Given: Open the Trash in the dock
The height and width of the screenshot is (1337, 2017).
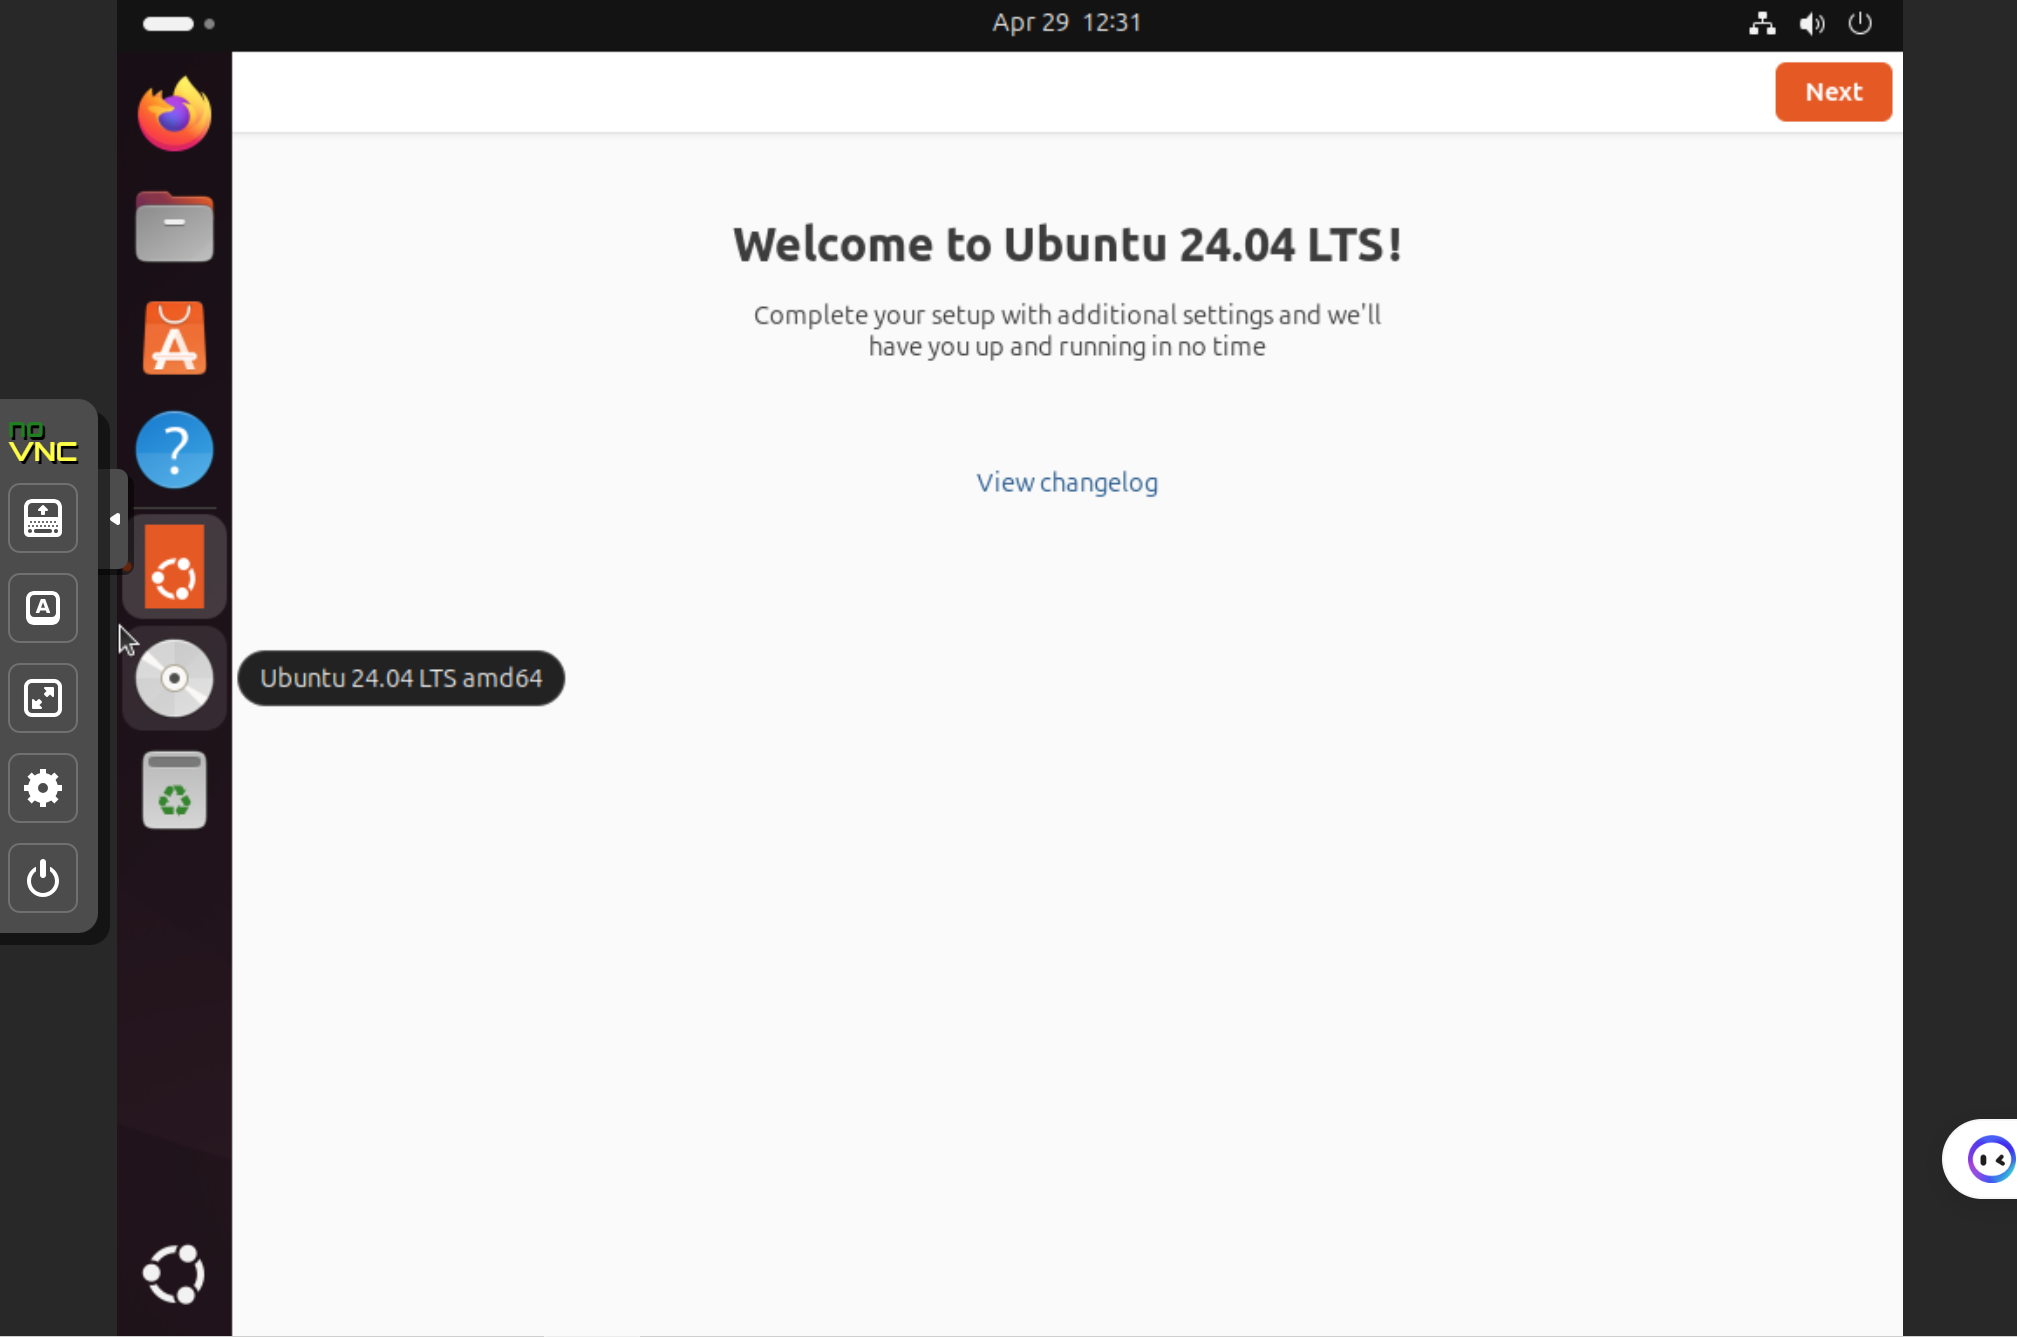Looking at the screenshot, I should (x=174, y=790).
